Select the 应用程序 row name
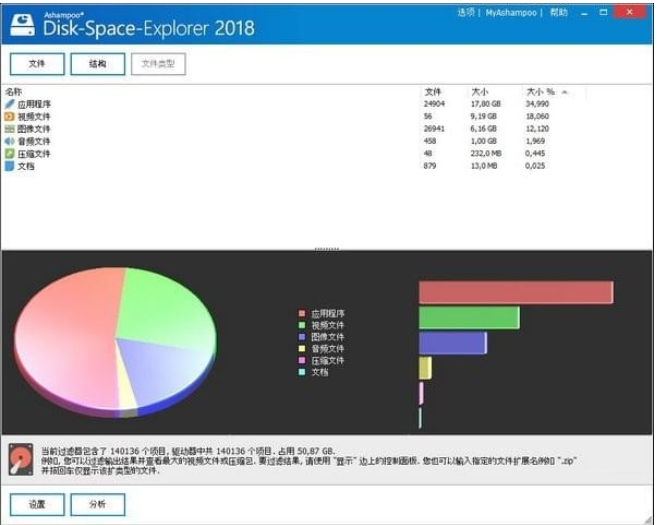This screenshot has height=525, width=657. click(34, 104)
